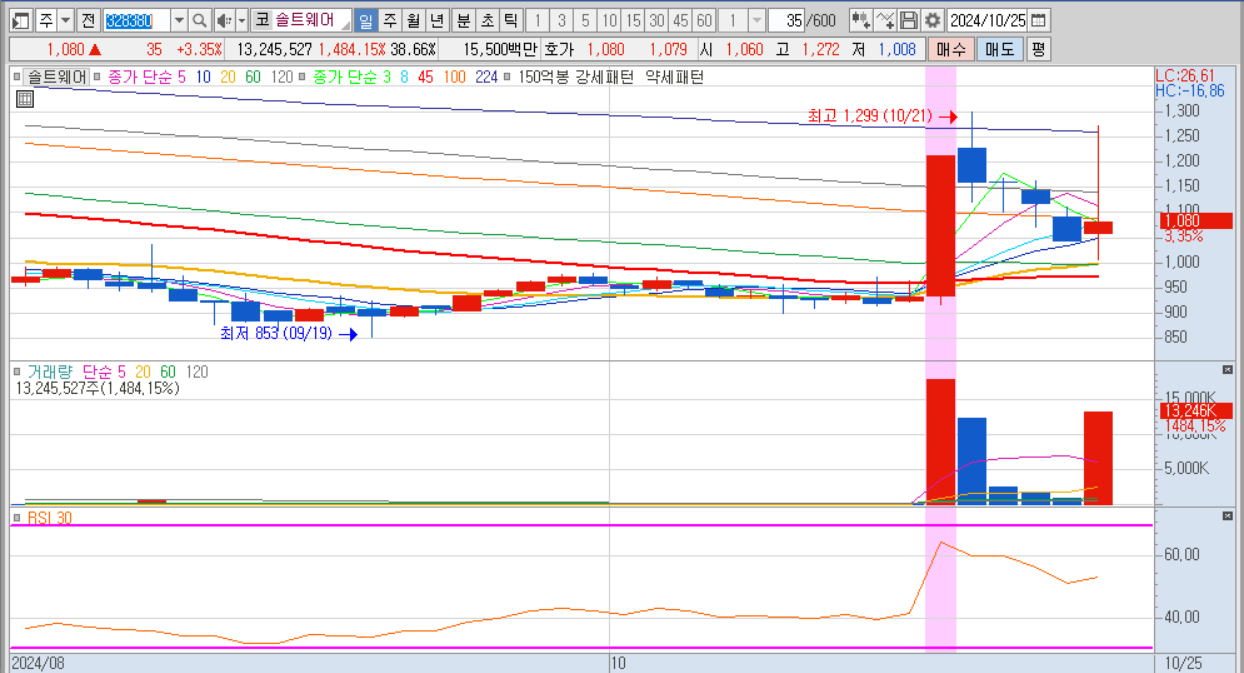Click the 매도 sell button
Viewport: 1244px width, 673px height.
pyautogui.click(x=999, y=49)
